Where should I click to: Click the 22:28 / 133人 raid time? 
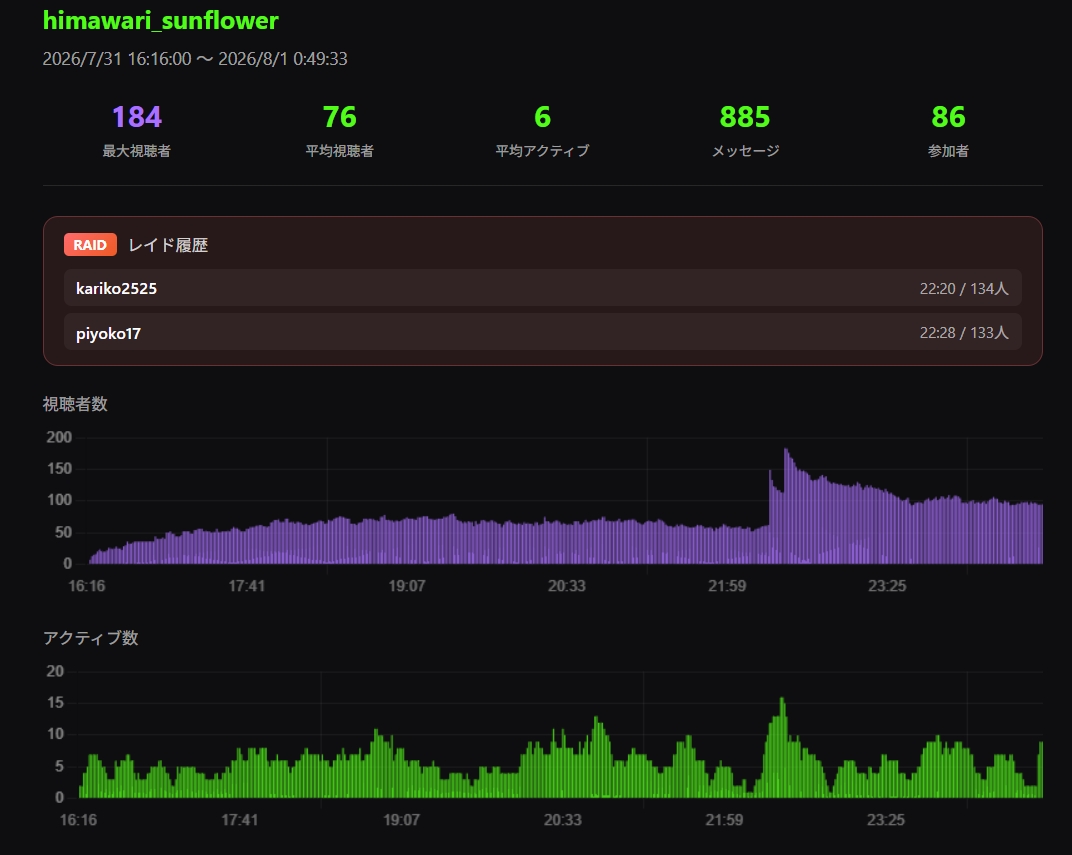tap(964, 333)
